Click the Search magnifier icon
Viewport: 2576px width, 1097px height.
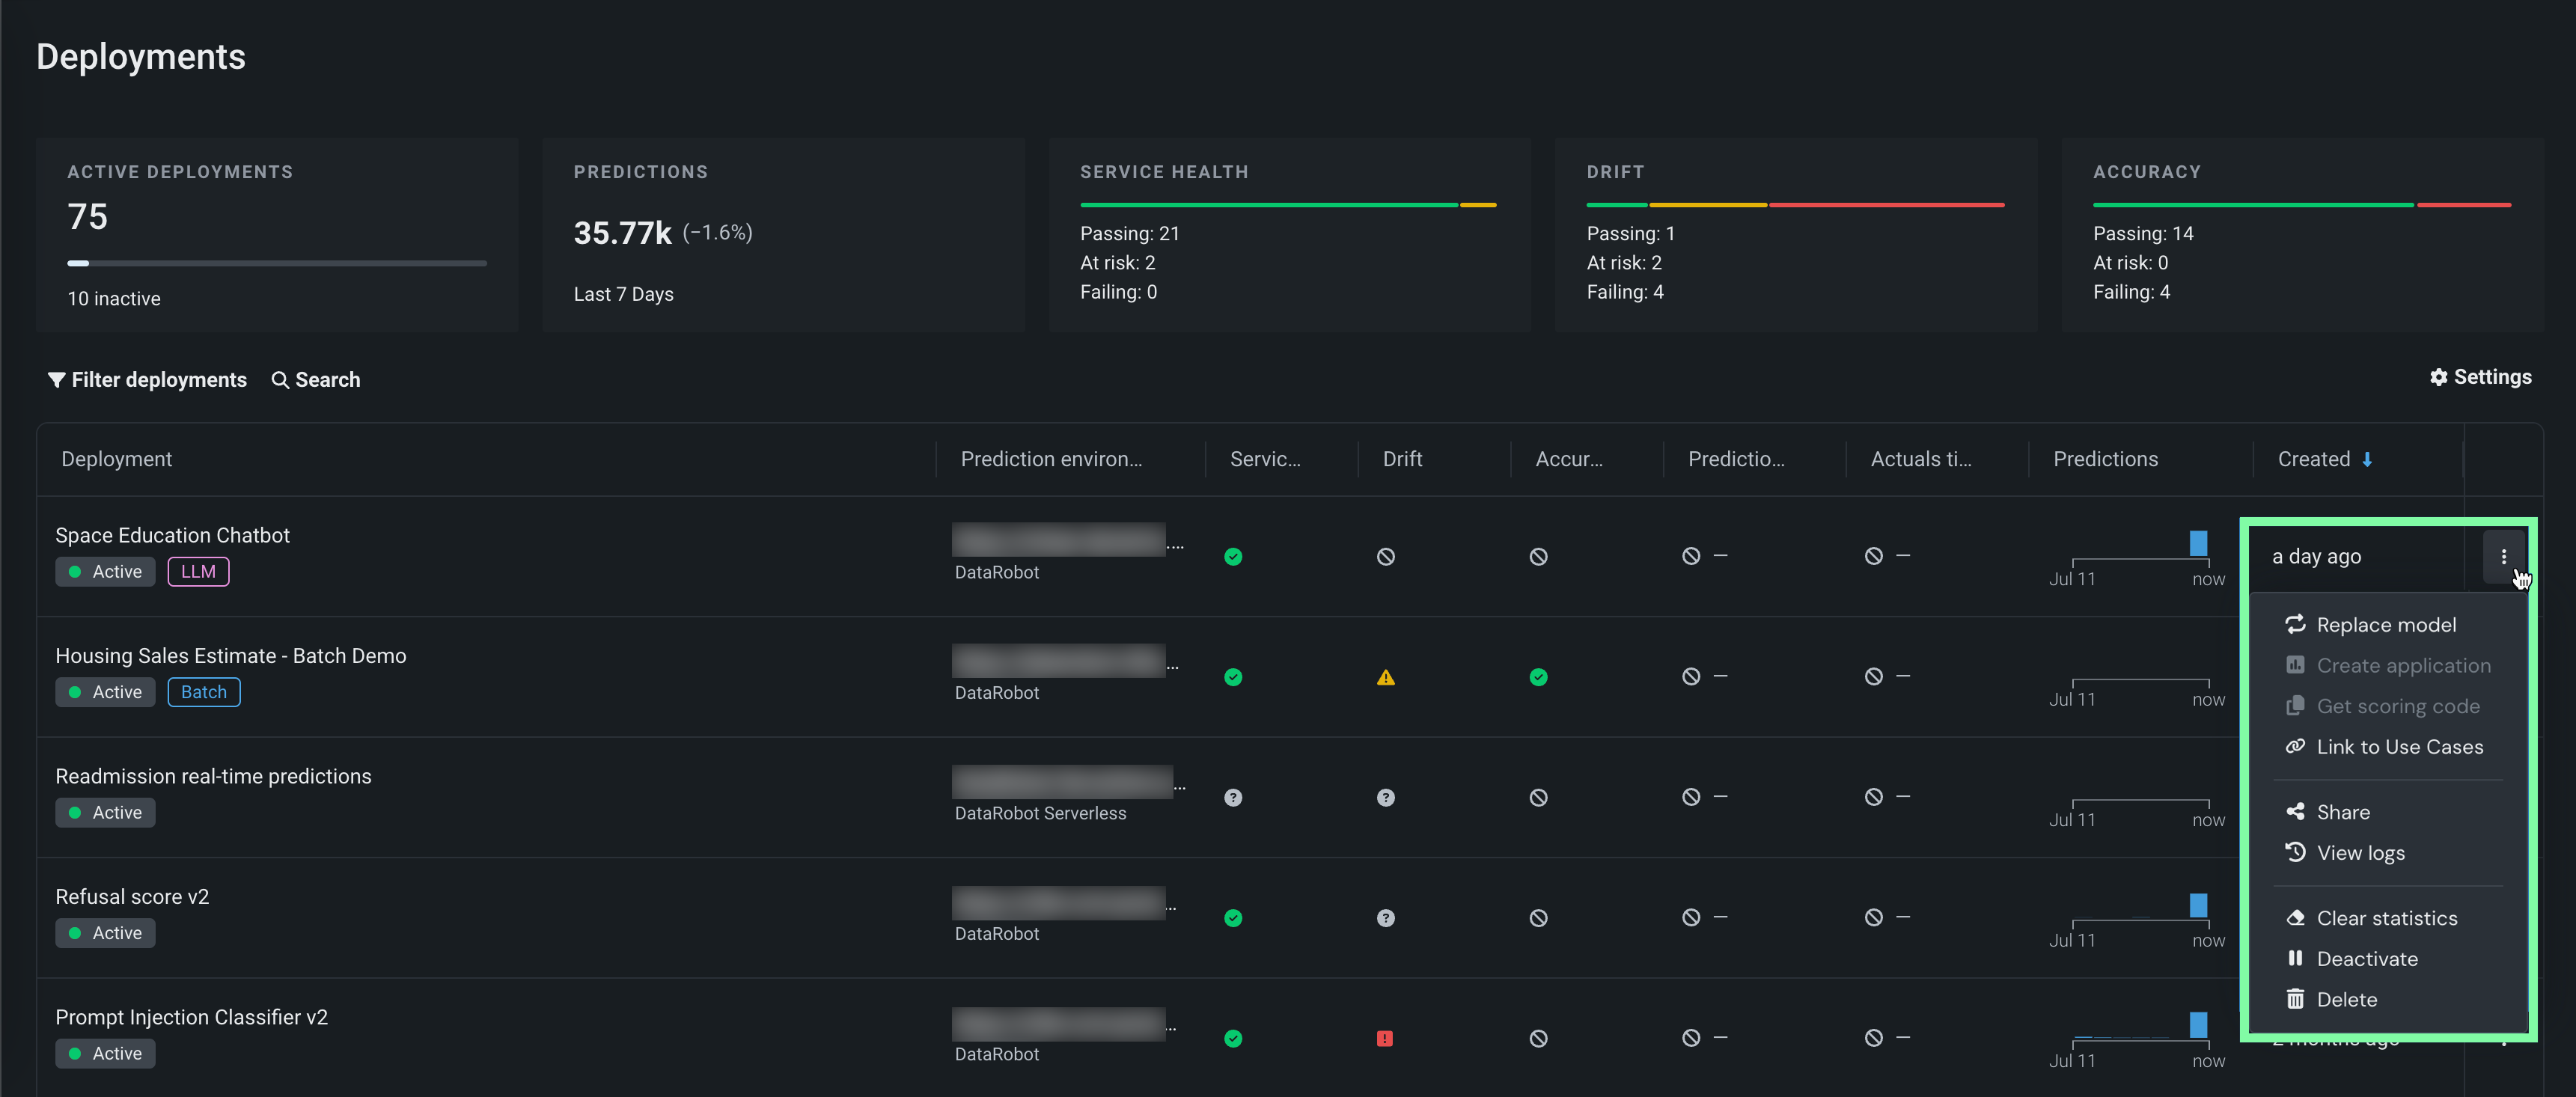point(280,380)
